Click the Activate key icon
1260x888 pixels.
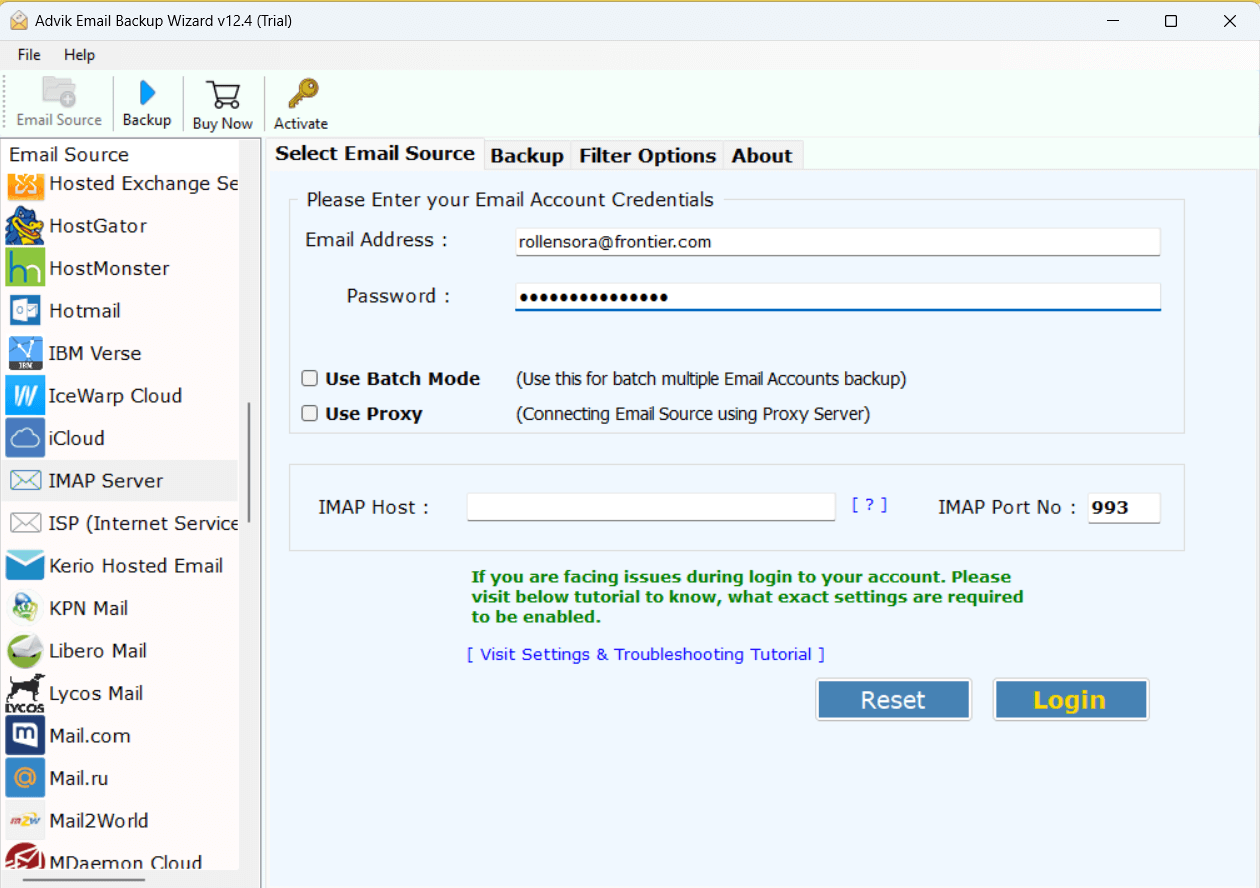click(302, 94)
